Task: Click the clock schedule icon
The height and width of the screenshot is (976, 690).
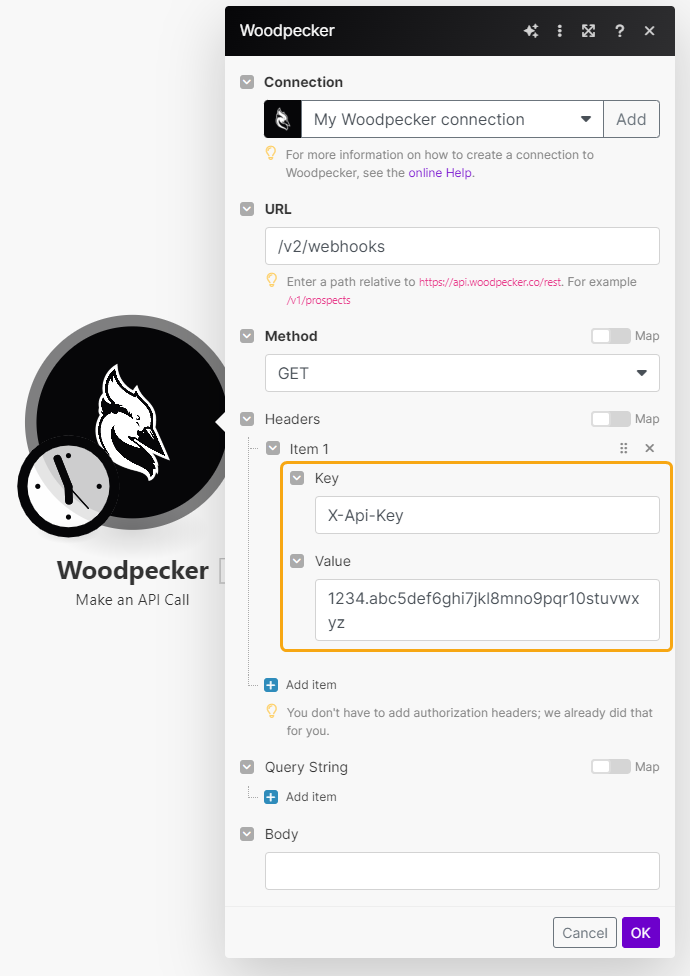Action: coord(68,486)
